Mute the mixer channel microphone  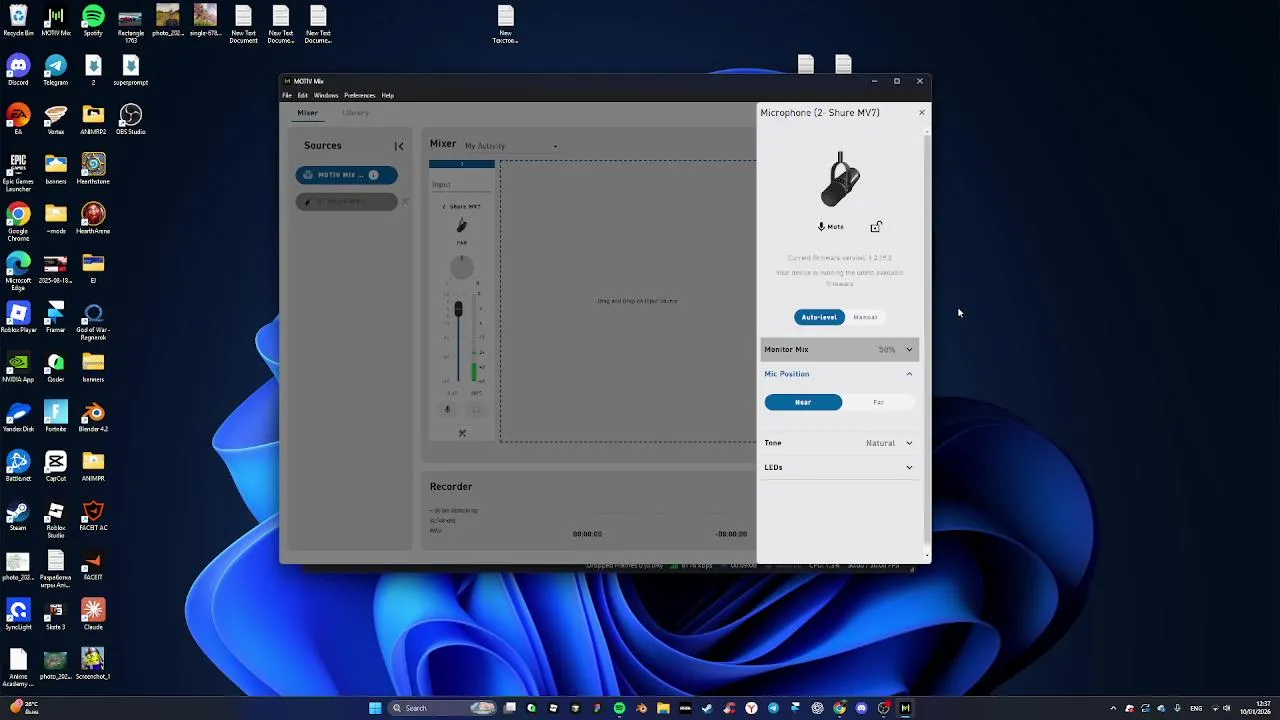coord(447,408)
